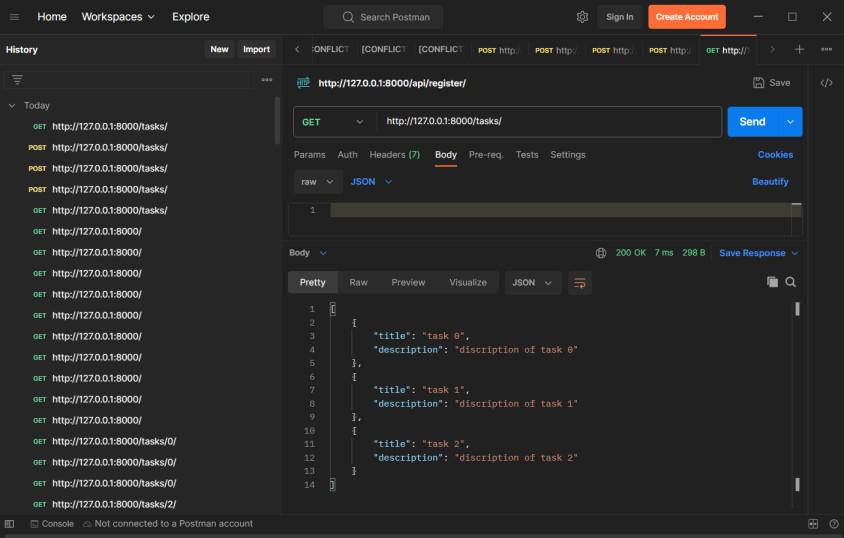Open the code snippet panel icon
The height and width of the screenshot is (538, 844).
pyautogui.click(x=826, y=83)
